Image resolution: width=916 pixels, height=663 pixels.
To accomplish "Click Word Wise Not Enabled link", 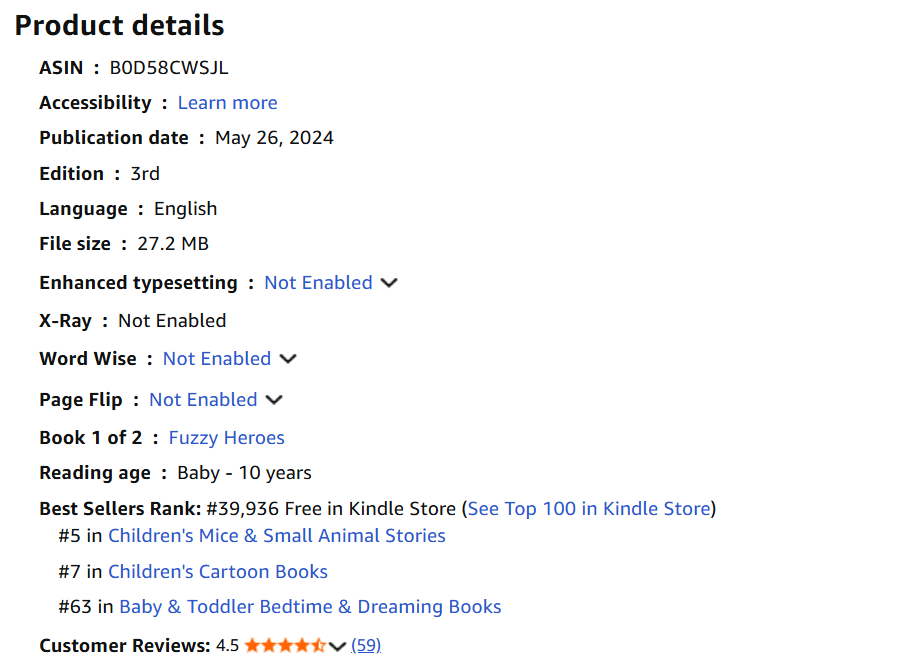I will (x=217, y=359).
